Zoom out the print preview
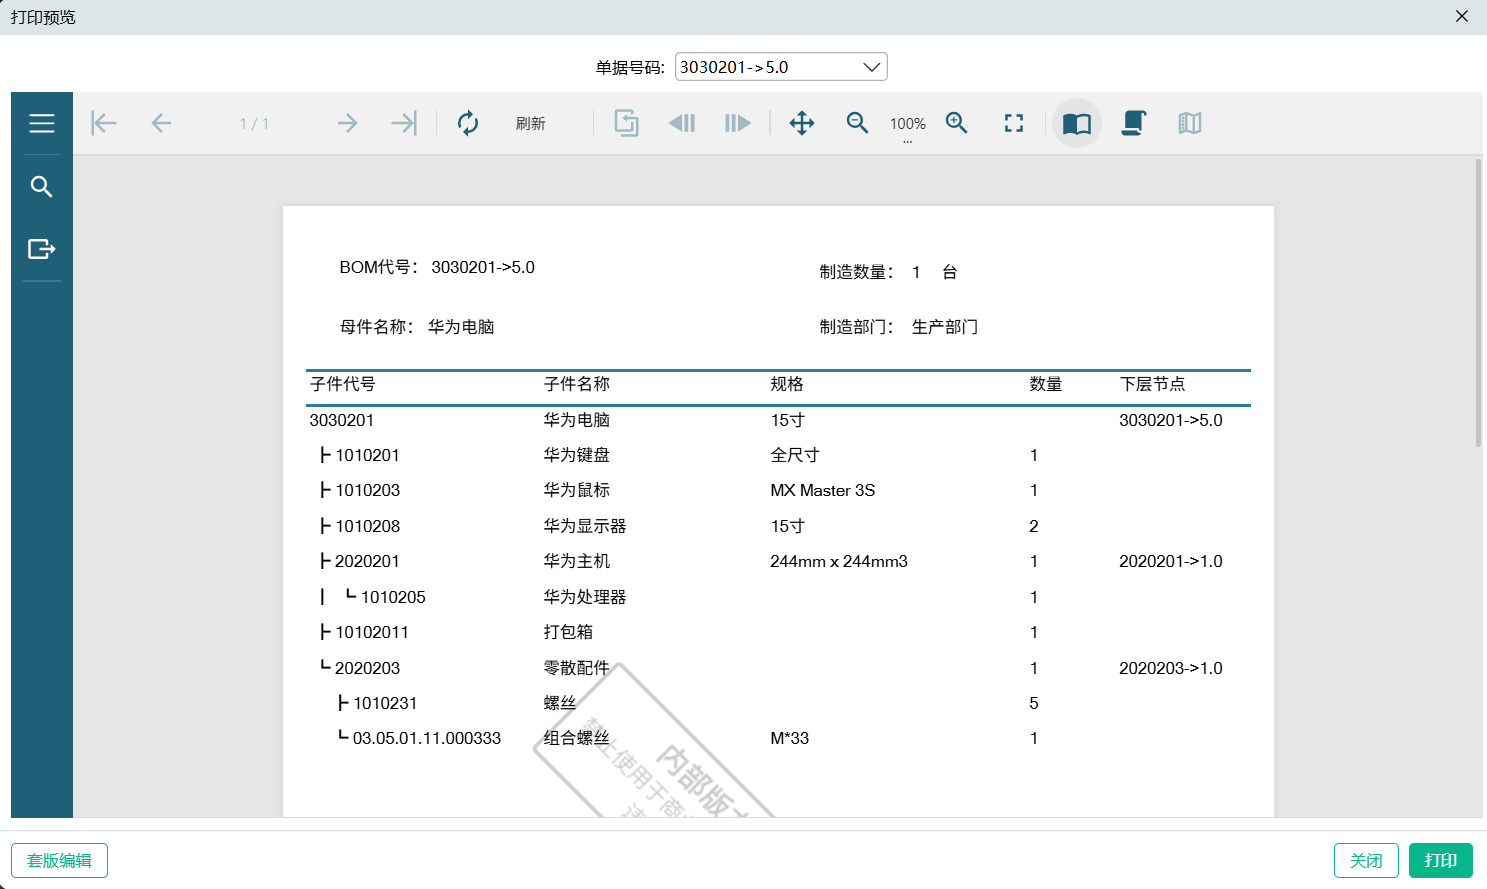 click(857, 123)
